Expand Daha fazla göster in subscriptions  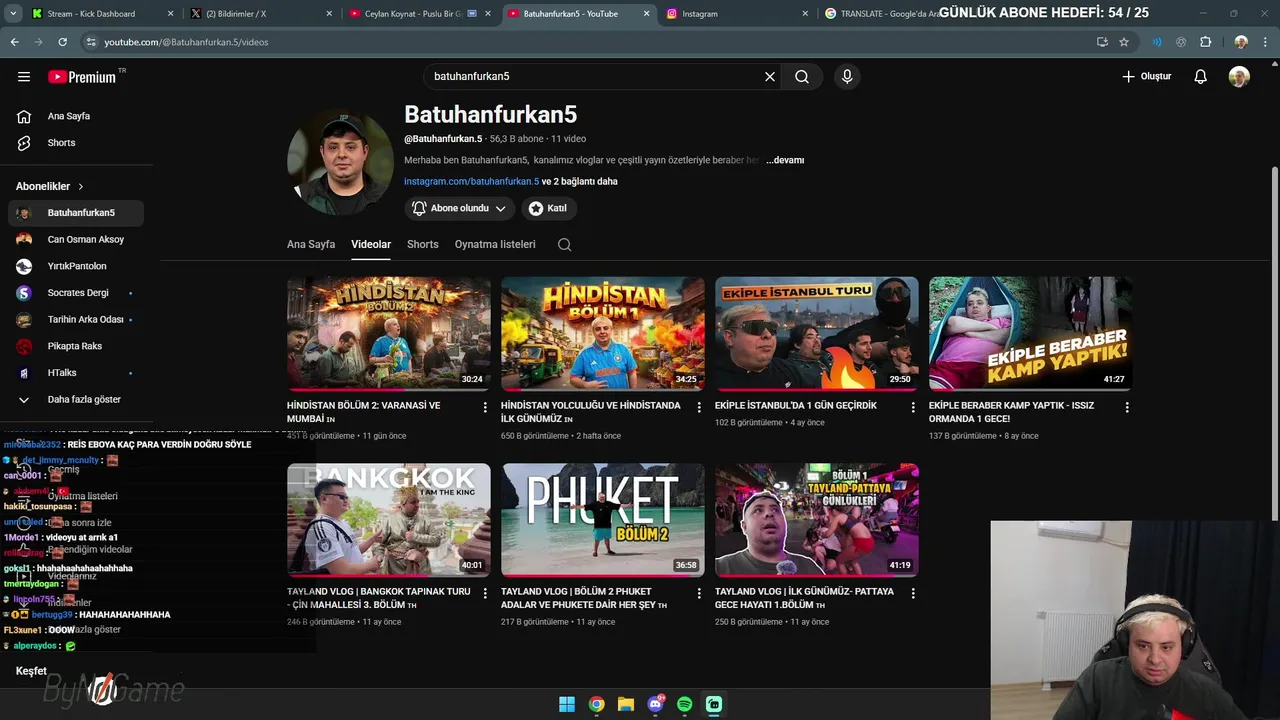pyautogui.click(x=76, y=399)
